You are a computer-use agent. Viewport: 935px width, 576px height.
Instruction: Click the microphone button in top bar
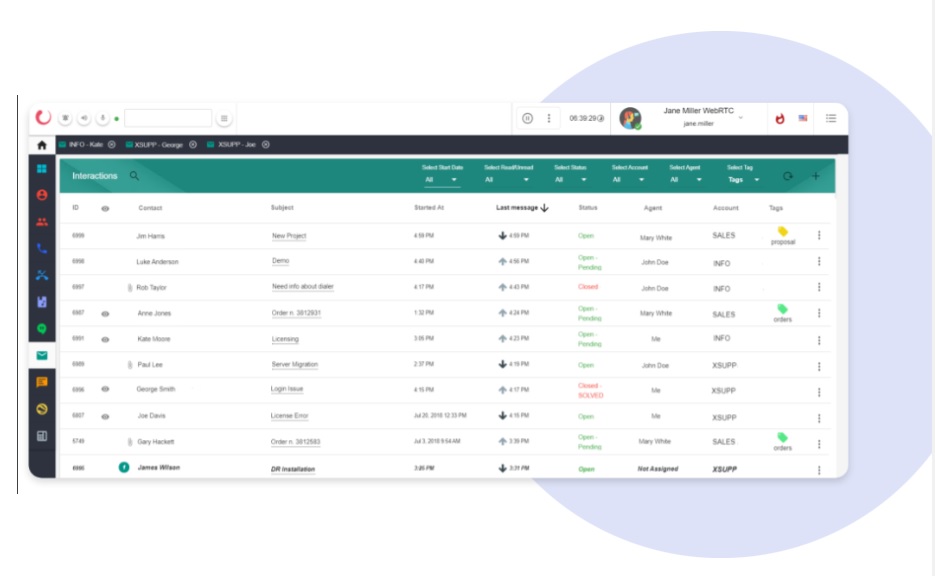(x=103, y=118)
